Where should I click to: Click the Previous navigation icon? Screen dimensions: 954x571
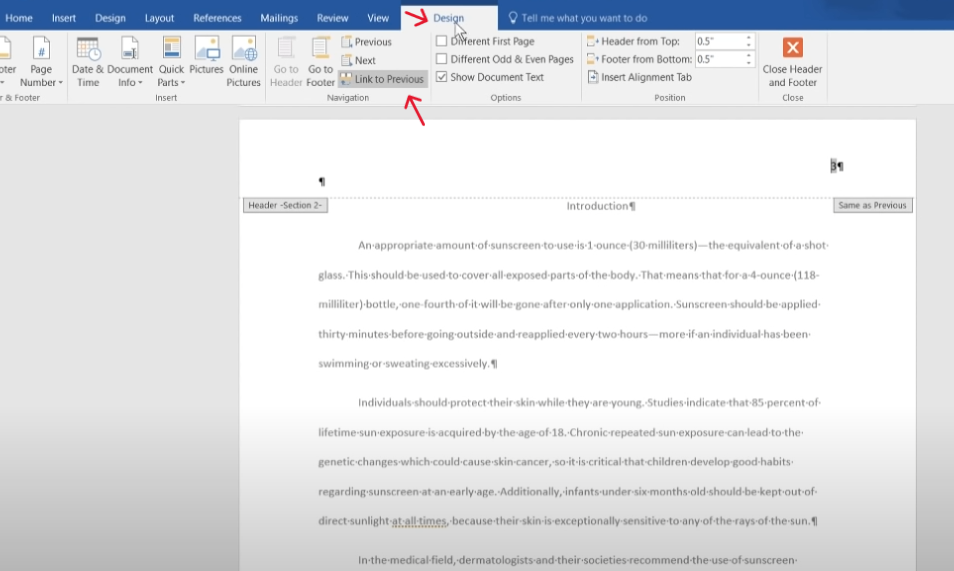point(346,42)
